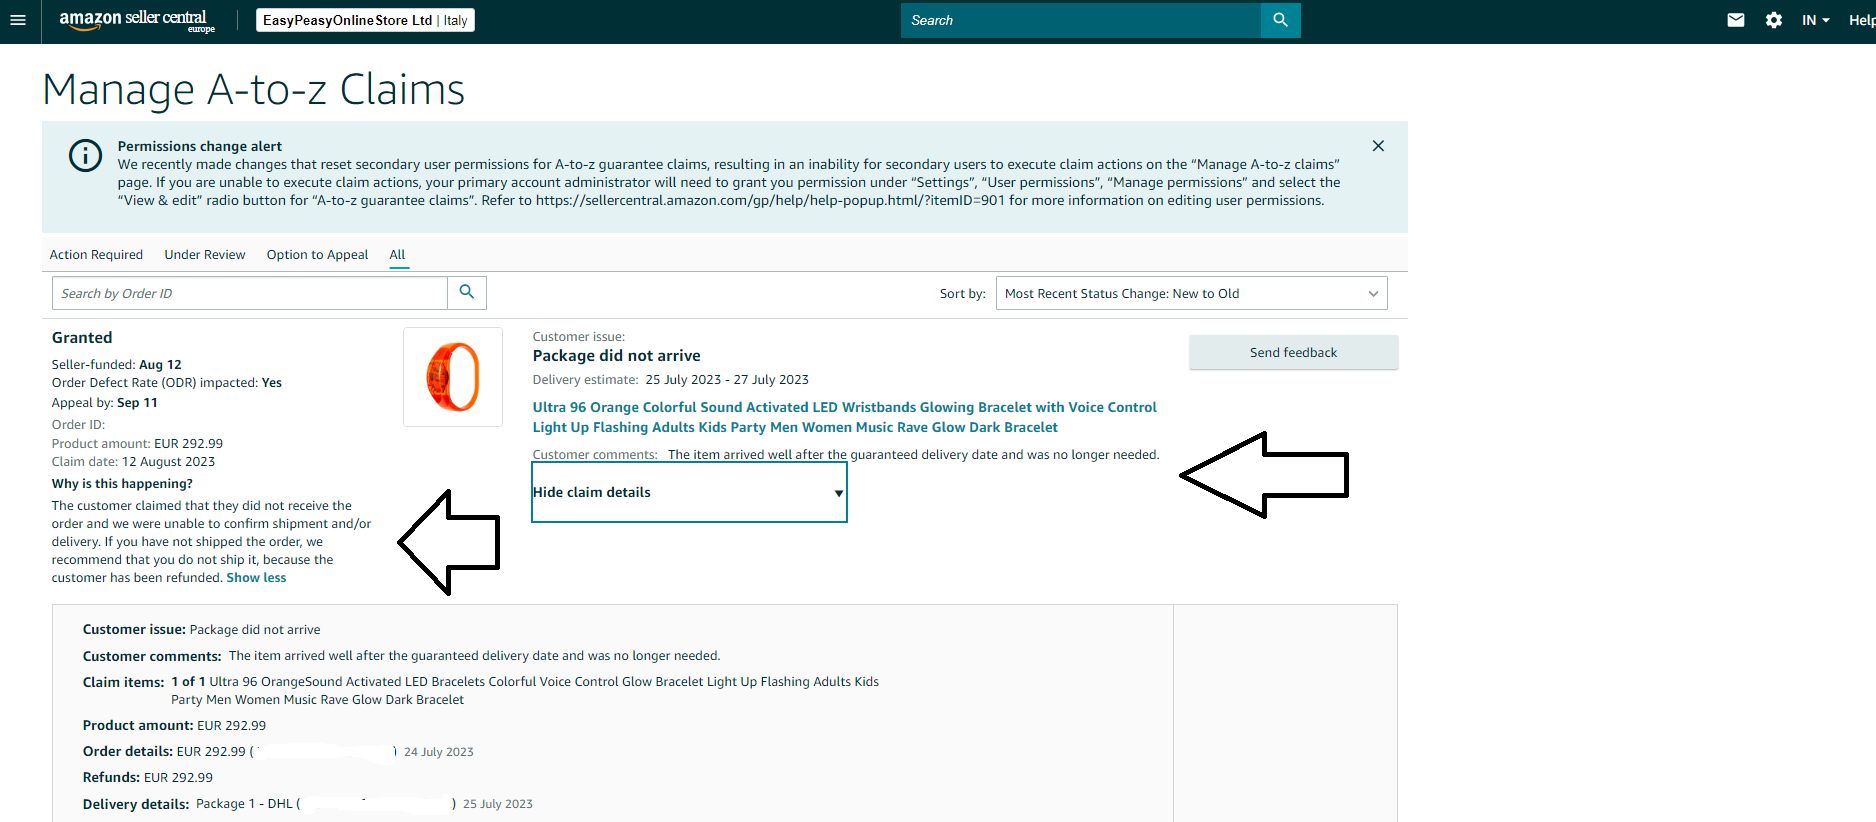Click the Manage A-to-z Claims heading
Image resolution: width=1876 pixels, height=822 pixels.
(253, 89)
